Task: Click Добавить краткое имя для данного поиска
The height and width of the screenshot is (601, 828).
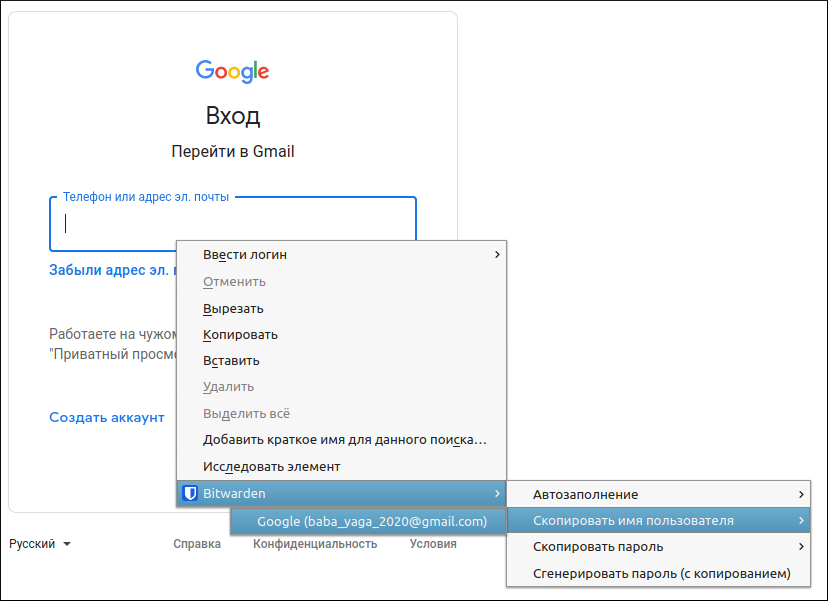Action: 344,440
